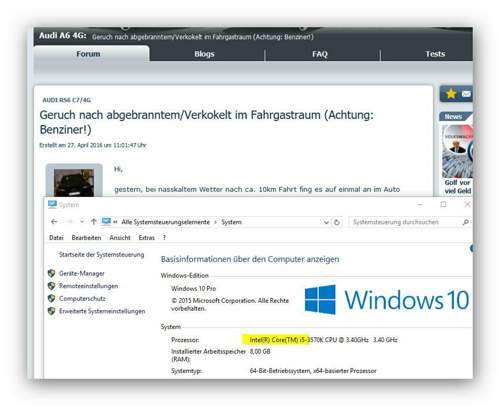Screen dimensions: 500x406
Task: Open the Geräte-Manager link
Action: pos(82,273)
